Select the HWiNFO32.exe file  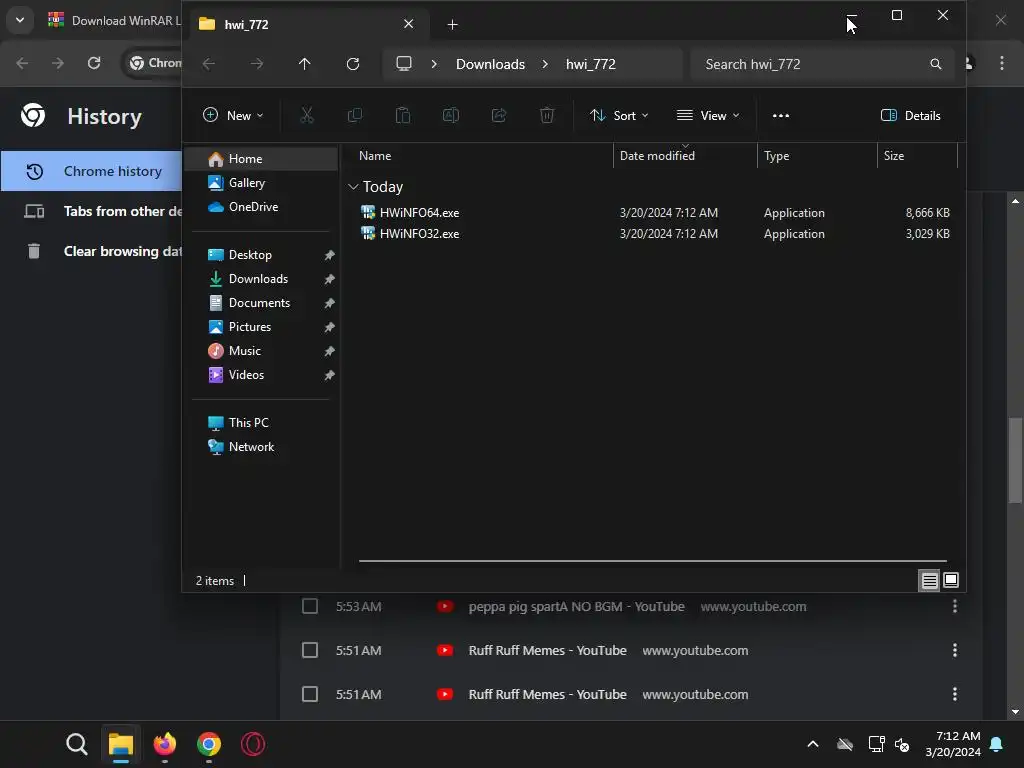pyautogui.click(x=419, y=234)
